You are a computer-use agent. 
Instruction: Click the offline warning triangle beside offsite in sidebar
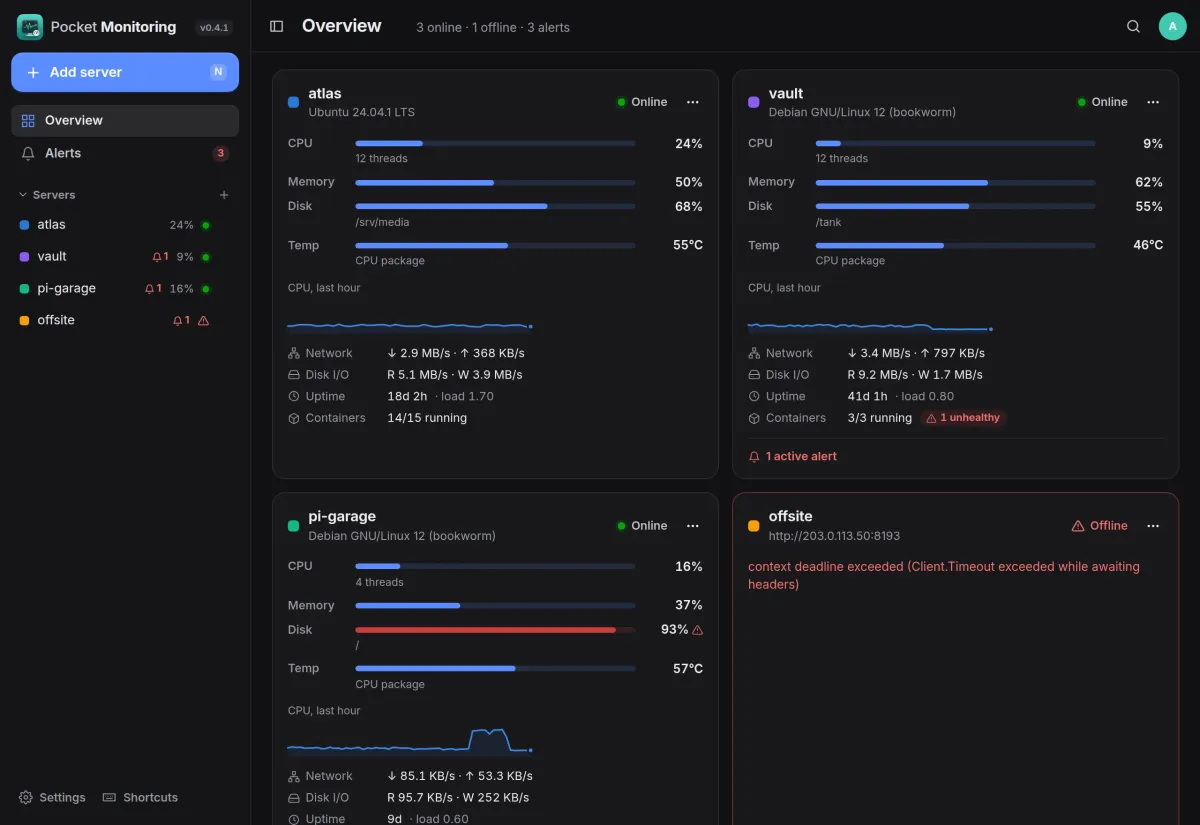(x=204, y=321)
